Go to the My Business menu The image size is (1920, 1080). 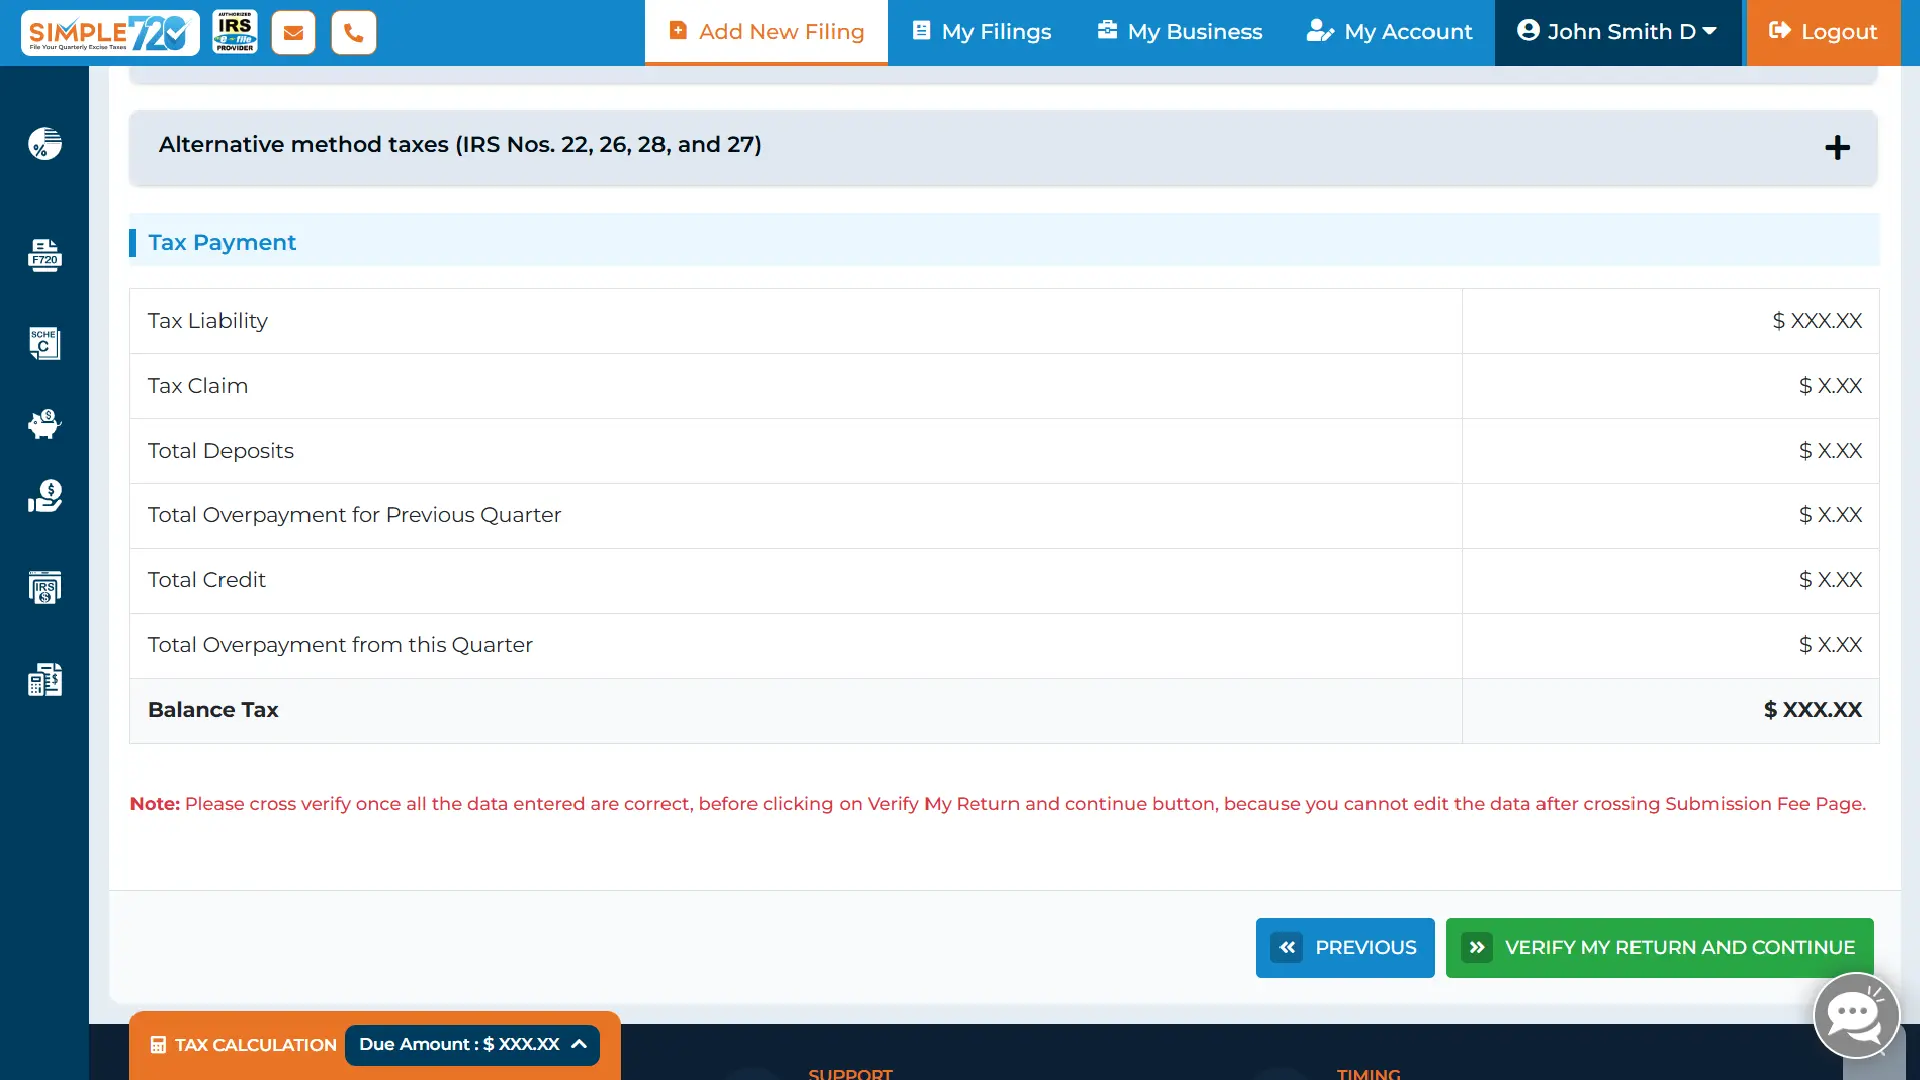(x=1180, y=32)
